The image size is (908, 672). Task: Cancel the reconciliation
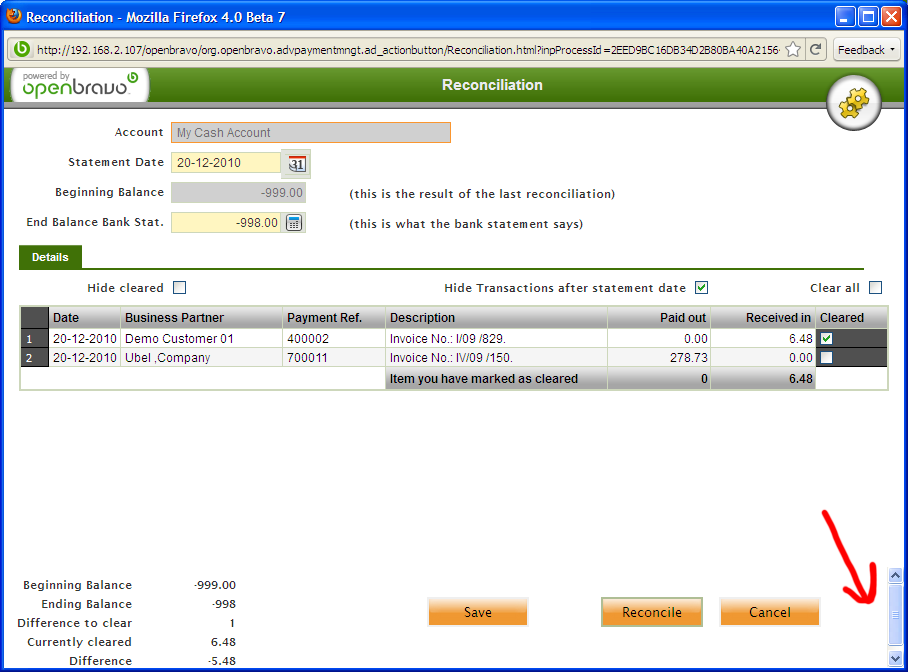769,612
